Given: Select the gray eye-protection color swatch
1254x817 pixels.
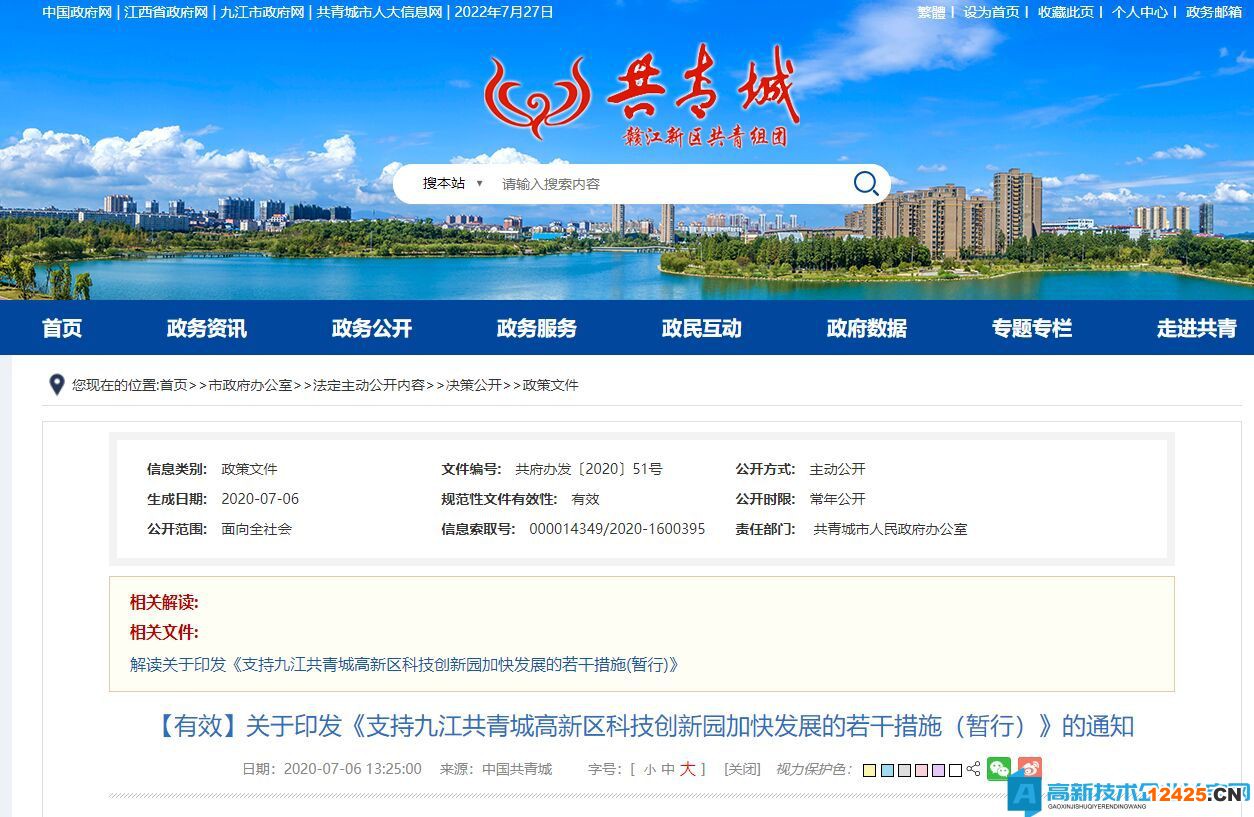Looking at the screenshot, I should point(904,770).
